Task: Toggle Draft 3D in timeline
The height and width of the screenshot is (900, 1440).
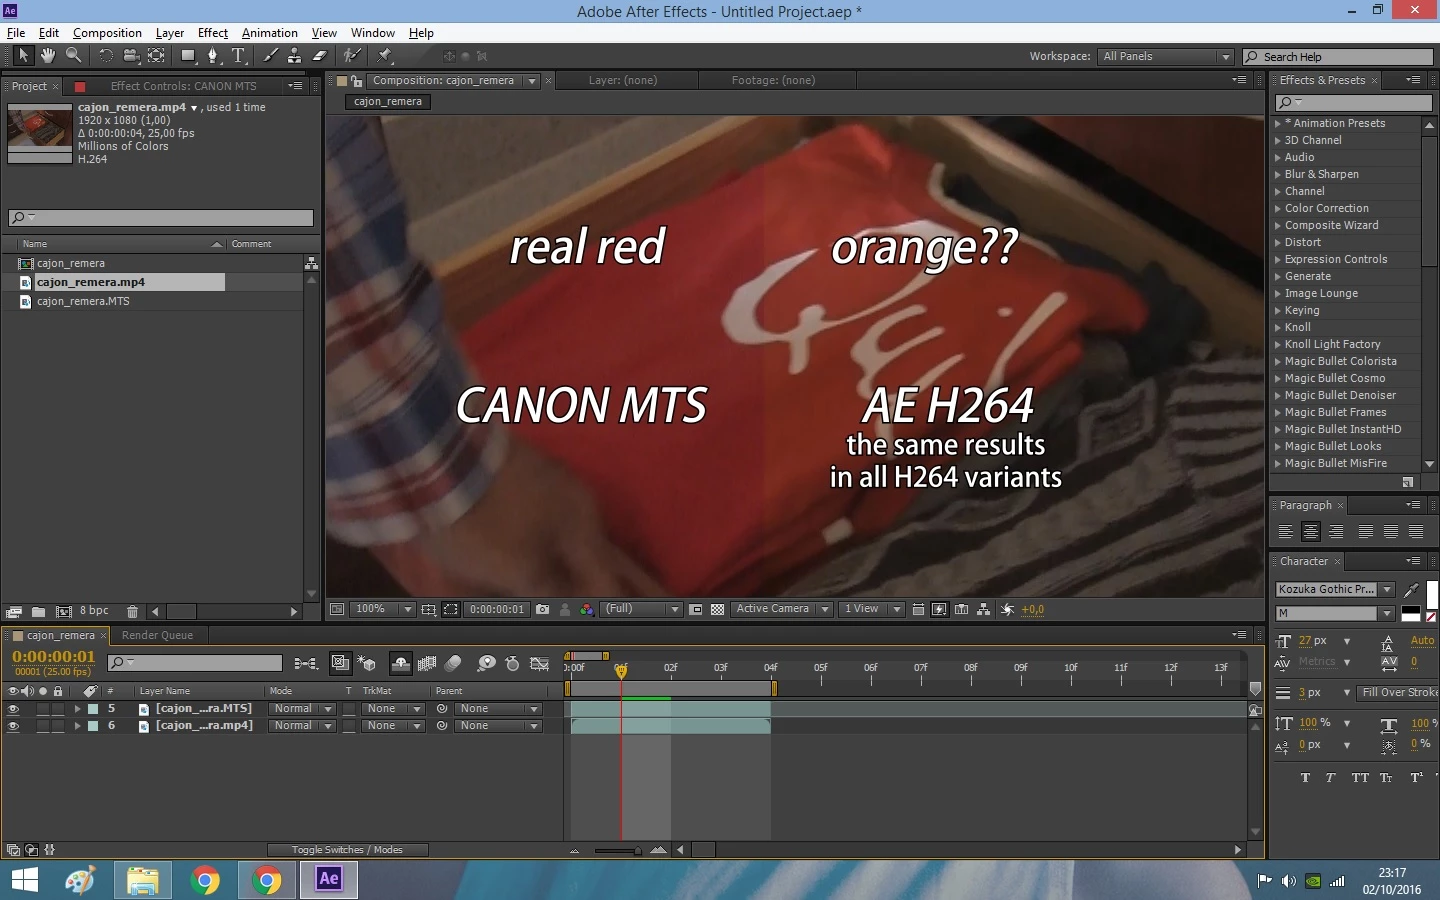Action: (367, 663)
